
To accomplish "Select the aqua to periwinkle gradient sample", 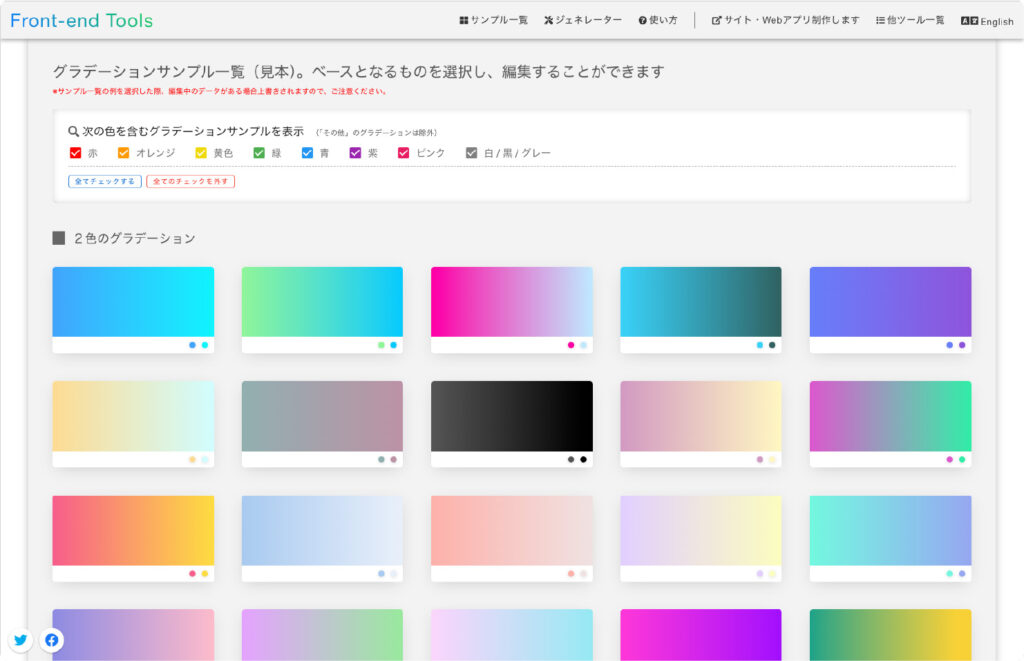I will click(891, 538).
